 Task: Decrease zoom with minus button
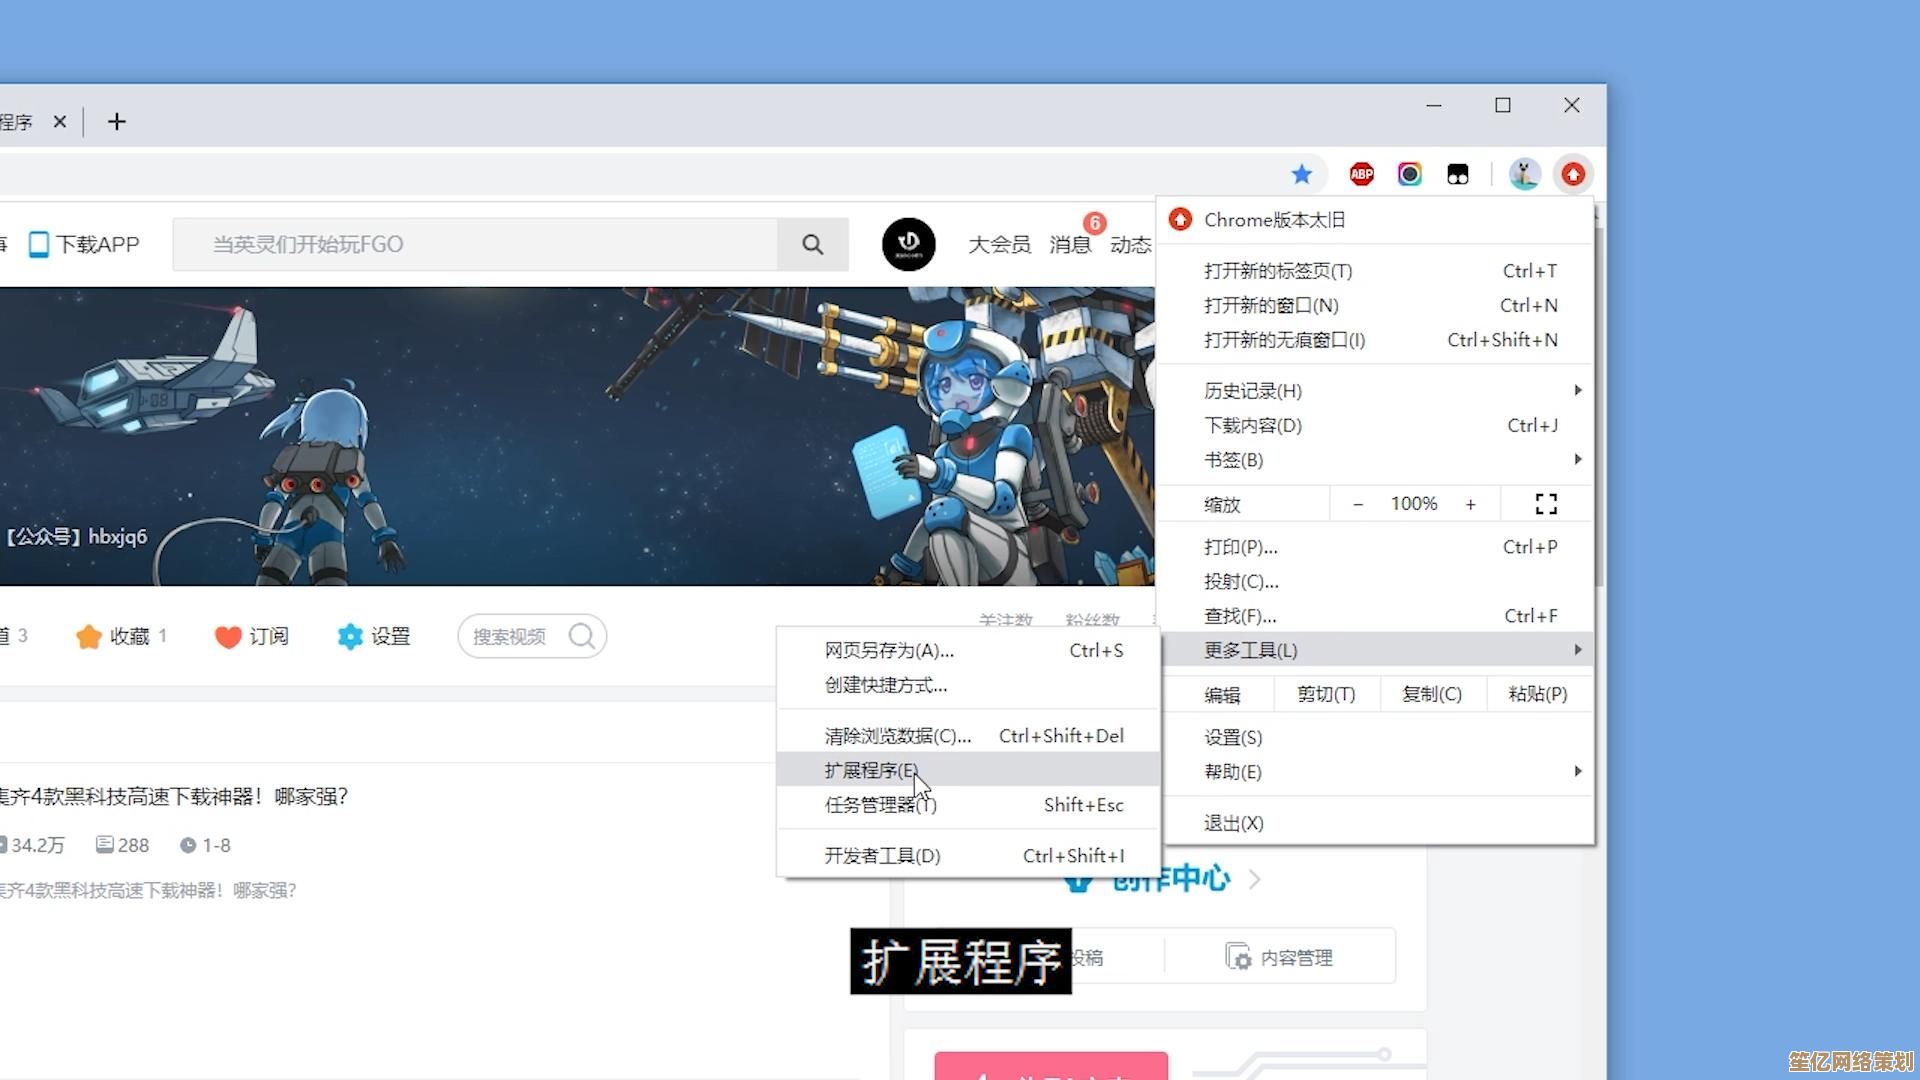1358,505
